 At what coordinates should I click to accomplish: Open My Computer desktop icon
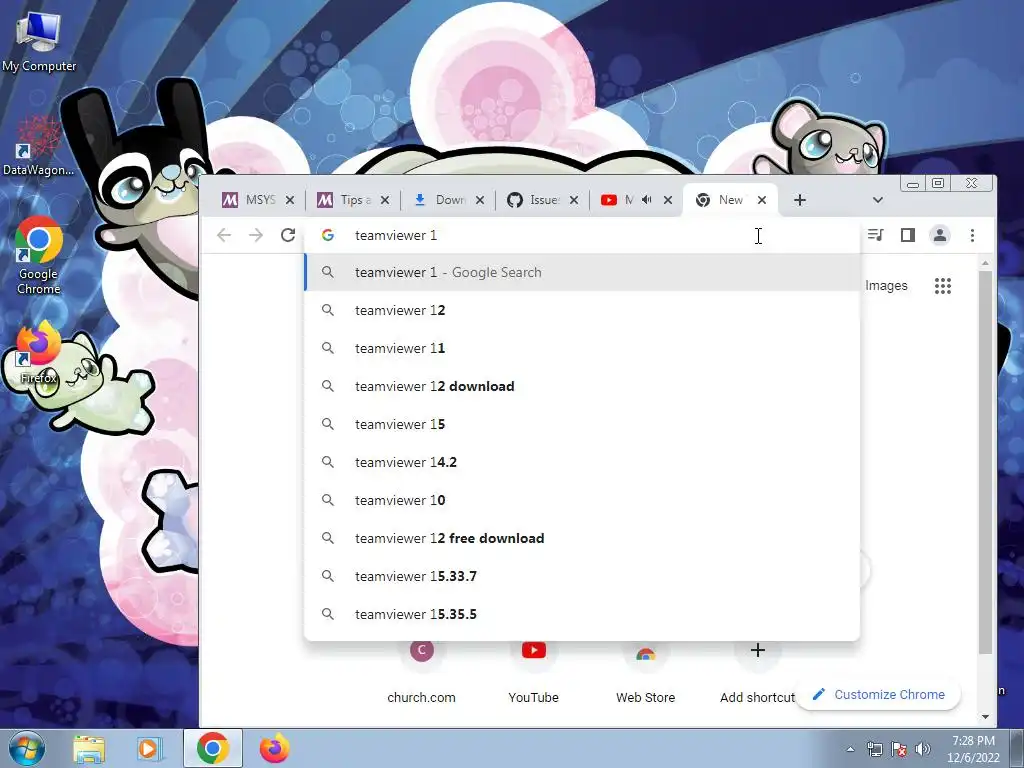click(x=39, y=42)
